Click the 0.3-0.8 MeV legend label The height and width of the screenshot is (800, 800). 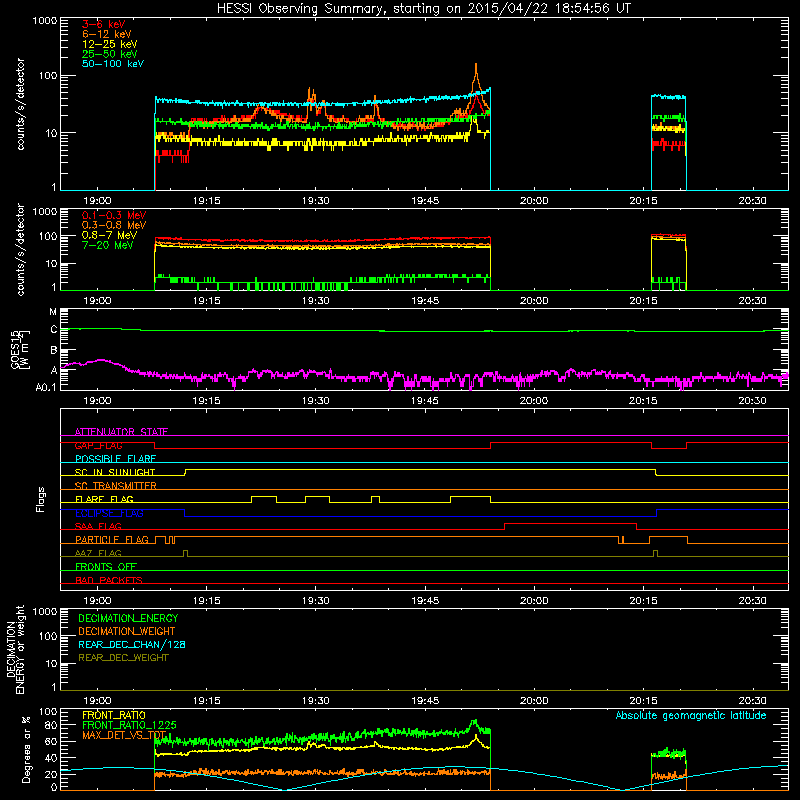click(x=114, y=225)
